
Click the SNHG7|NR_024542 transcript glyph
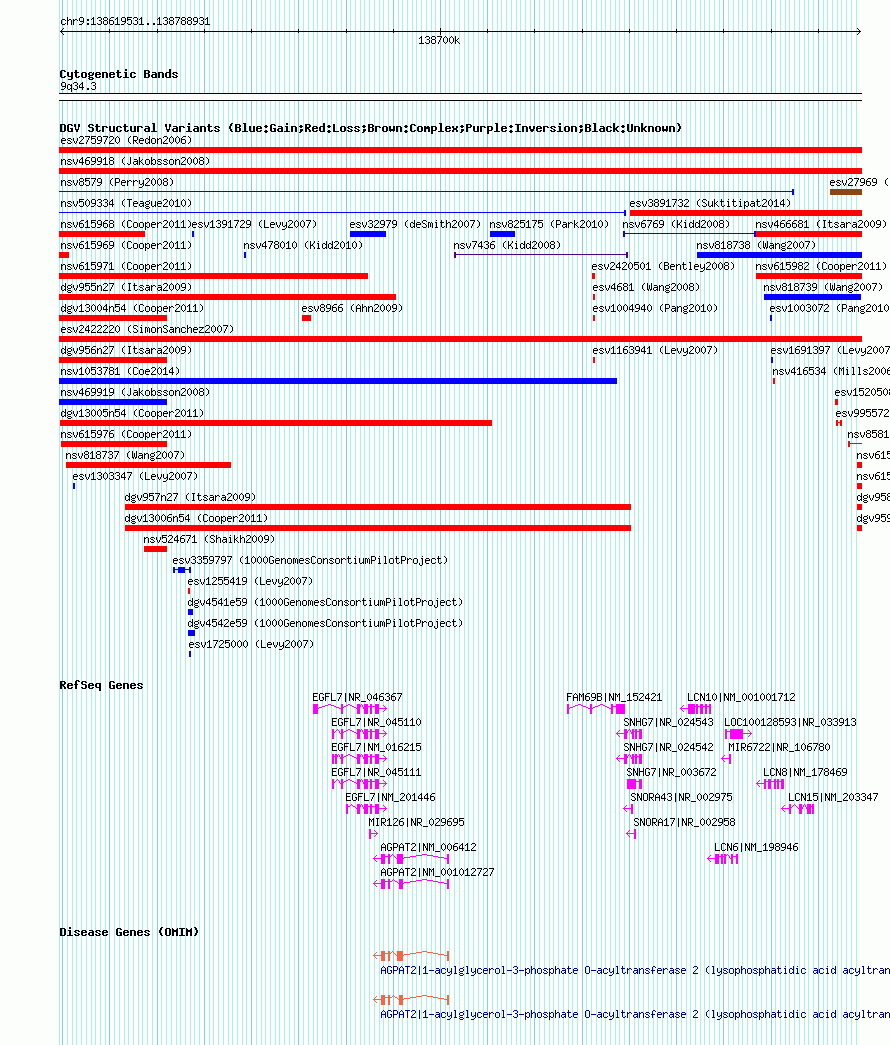pos(629,759)
